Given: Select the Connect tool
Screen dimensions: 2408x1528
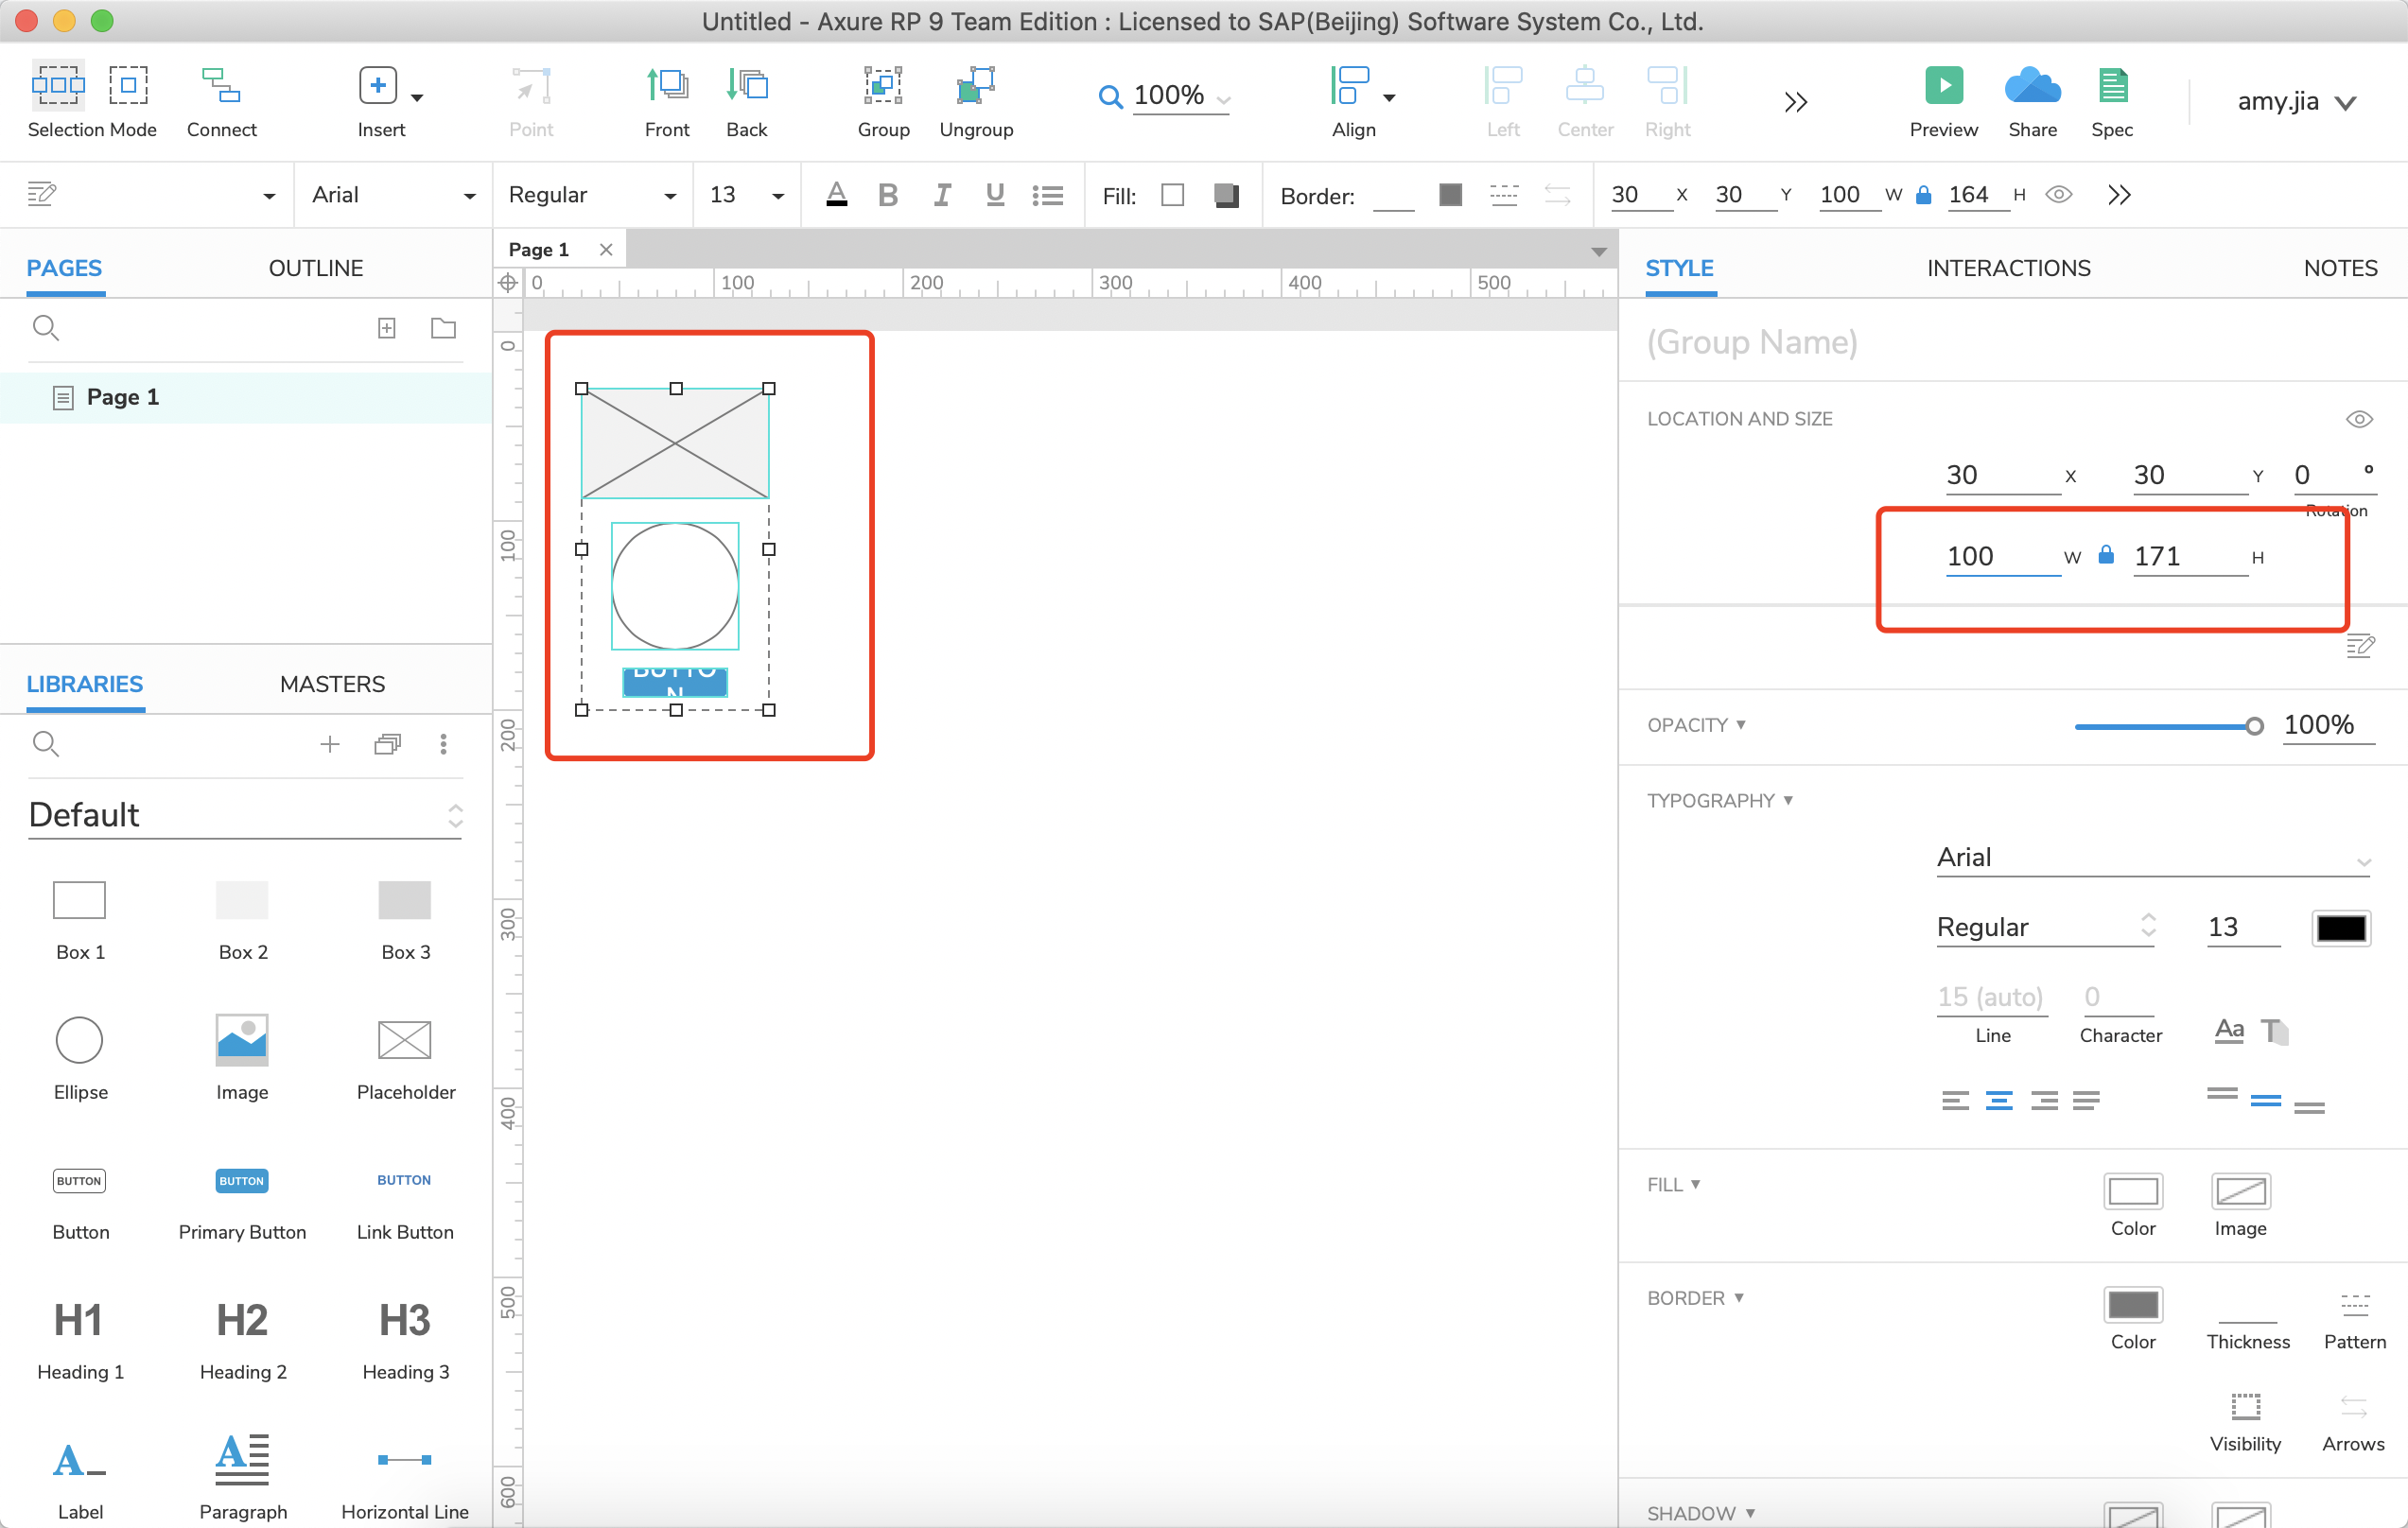Looking at the screenshot, I should pos(221,86).
